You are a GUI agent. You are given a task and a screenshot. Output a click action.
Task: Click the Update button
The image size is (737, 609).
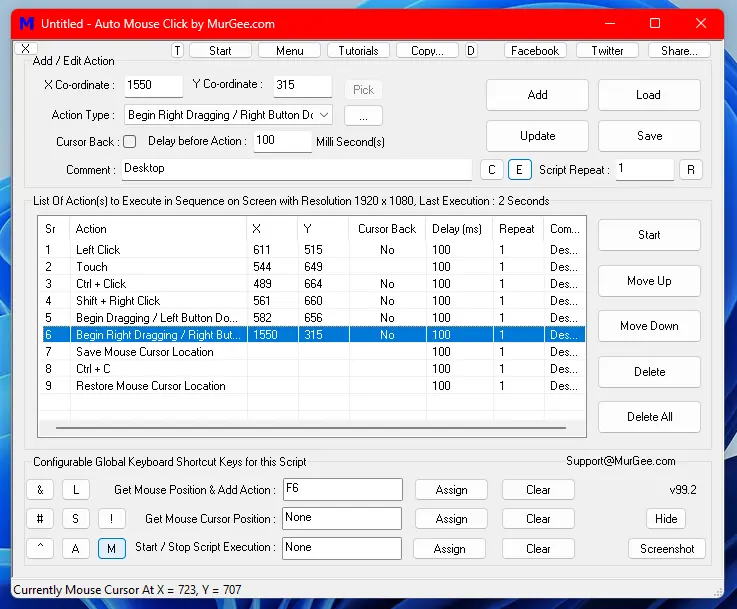[537, 136]
